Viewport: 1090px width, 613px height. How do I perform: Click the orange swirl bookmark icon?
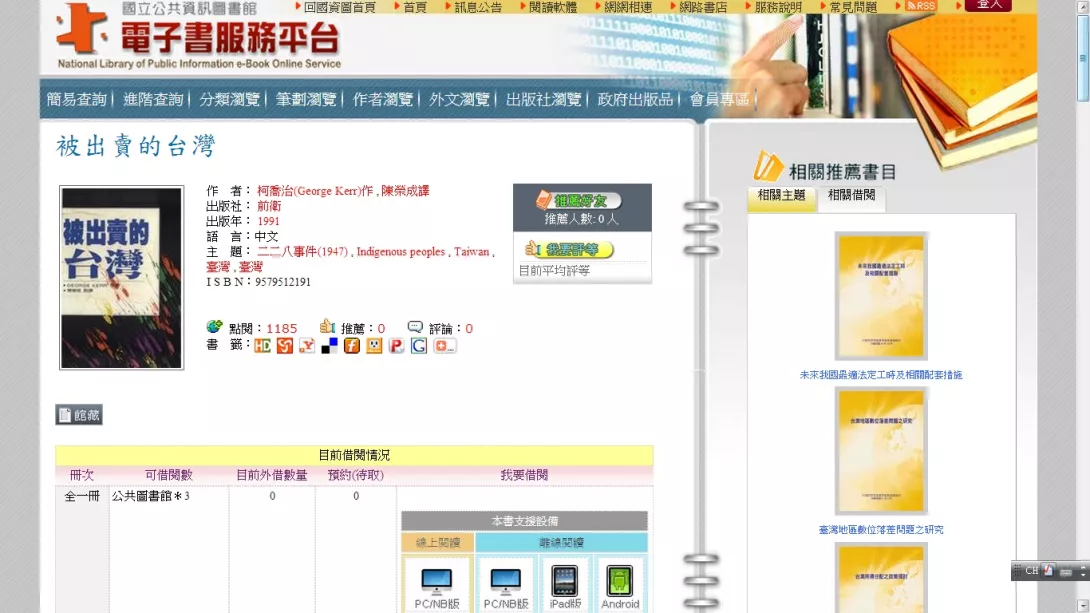[x=285, y=346]
